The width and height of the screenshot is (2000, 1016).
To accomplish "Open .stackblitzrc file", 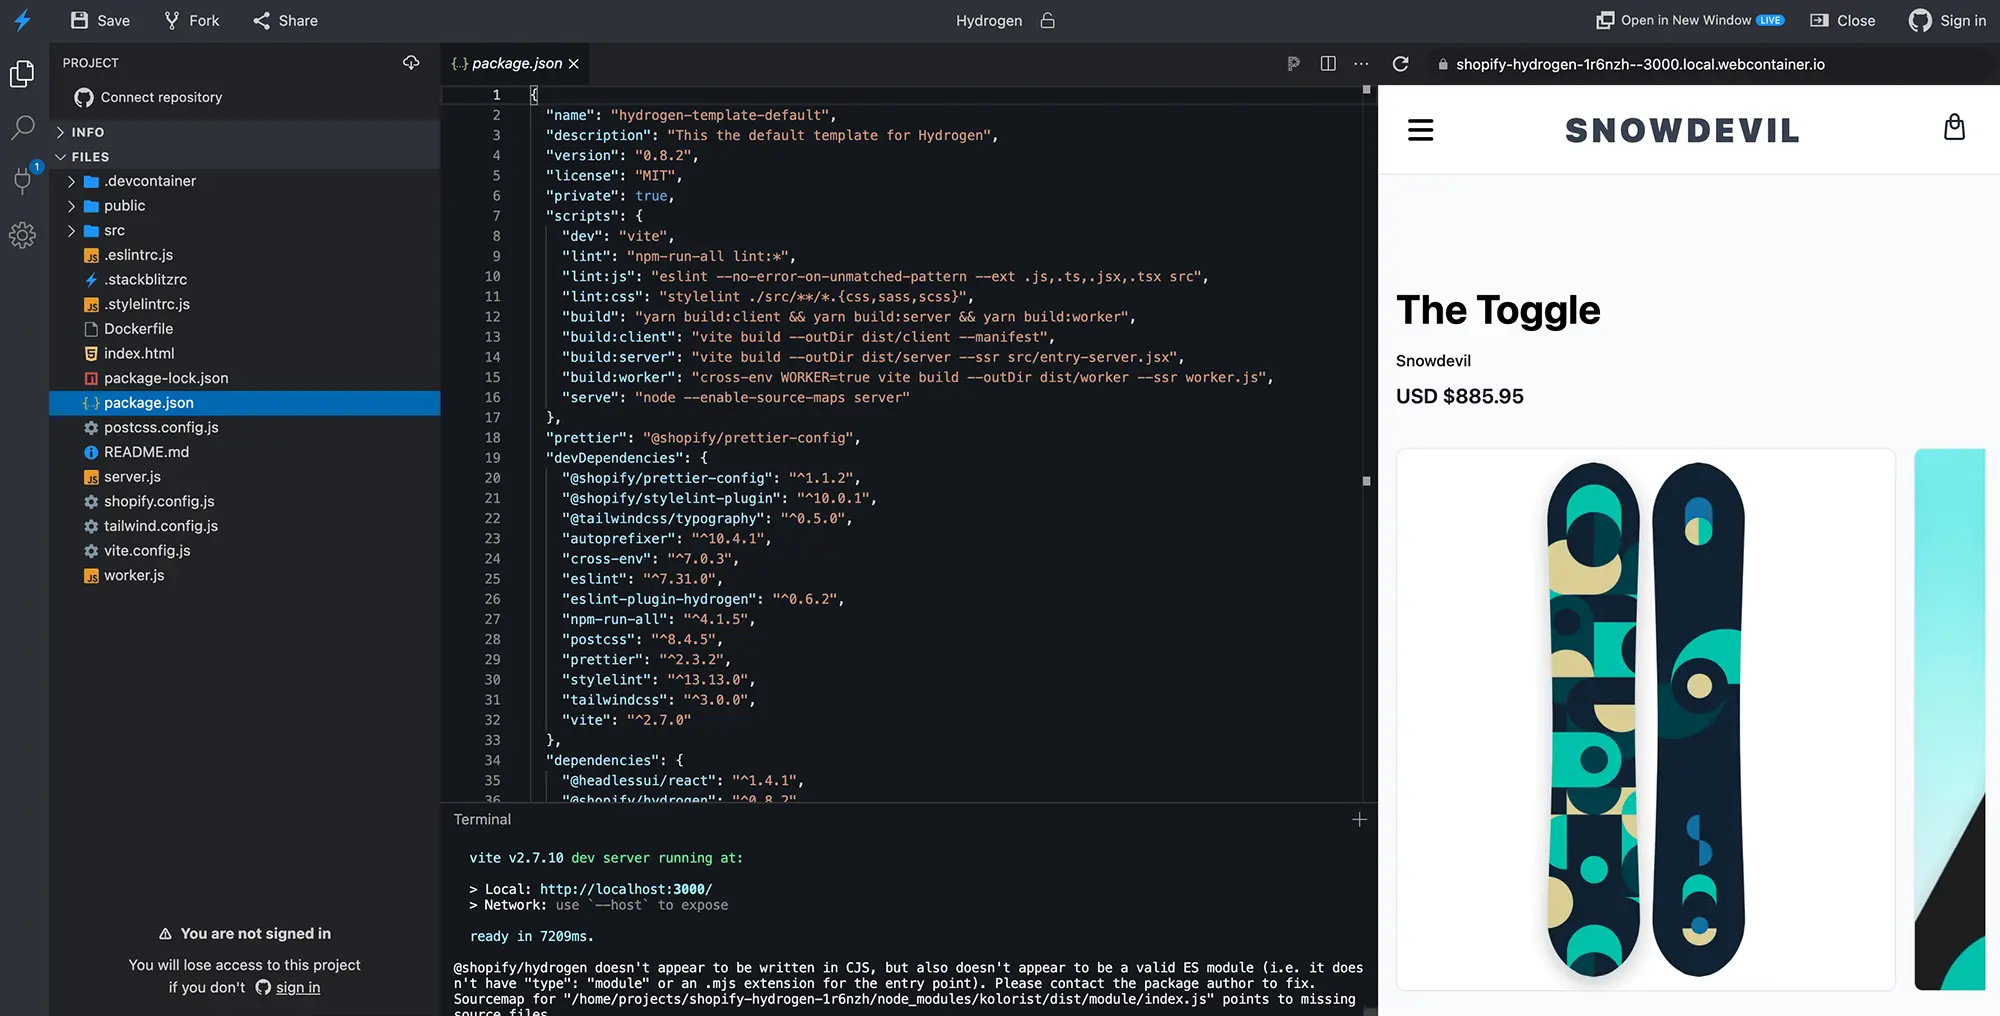I will point(244,280).
